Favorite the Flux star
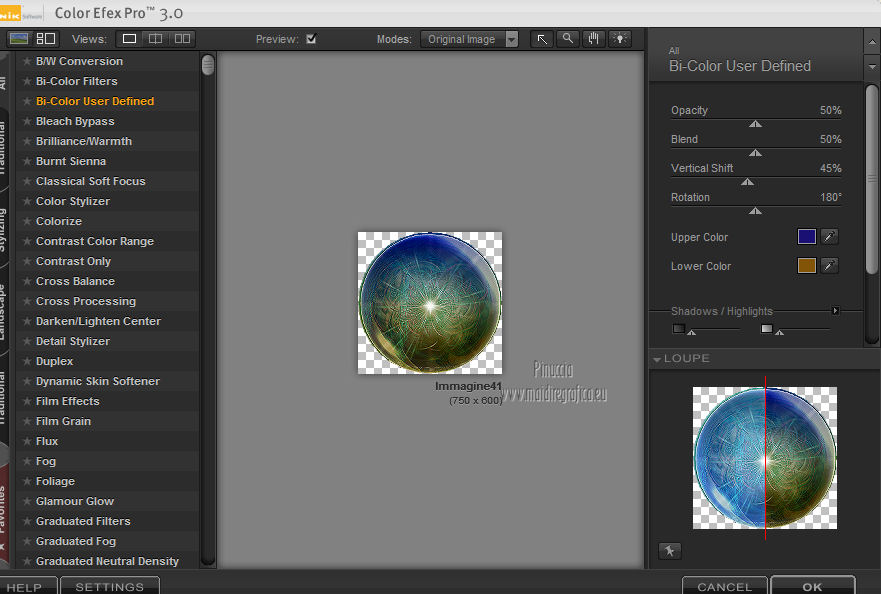This screenshot has width=881, height=594. (26, 441)
